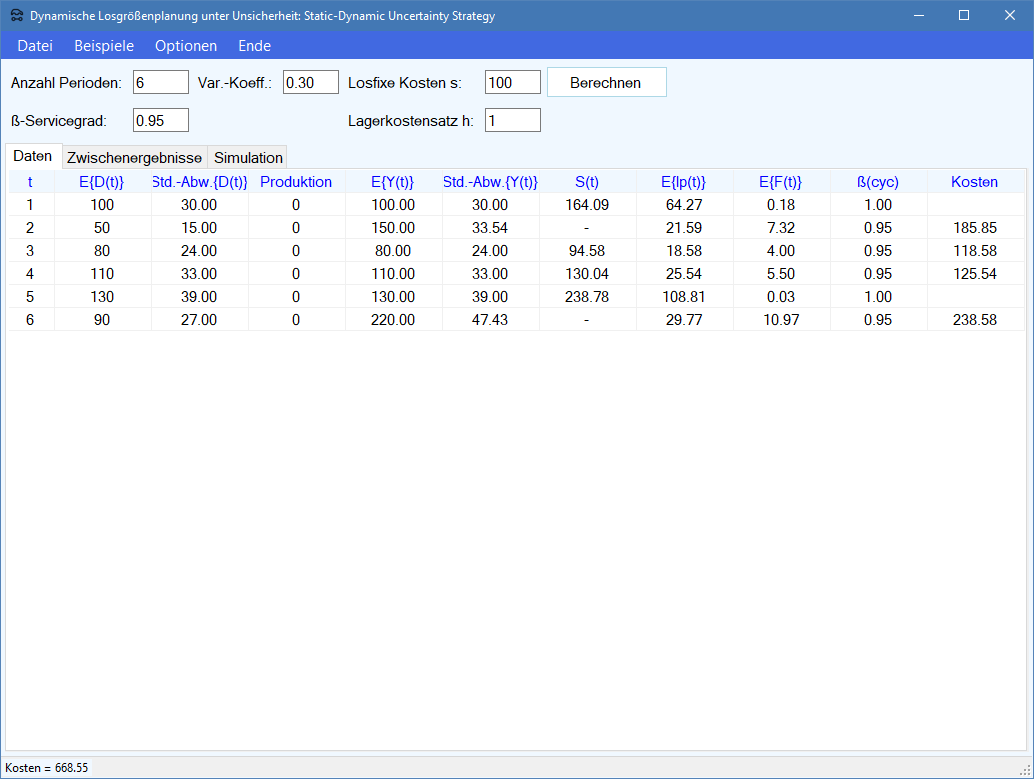Focus the Losfixe Kosten s field
This screenshot has width=1034, height=779.
coord(512,83)
